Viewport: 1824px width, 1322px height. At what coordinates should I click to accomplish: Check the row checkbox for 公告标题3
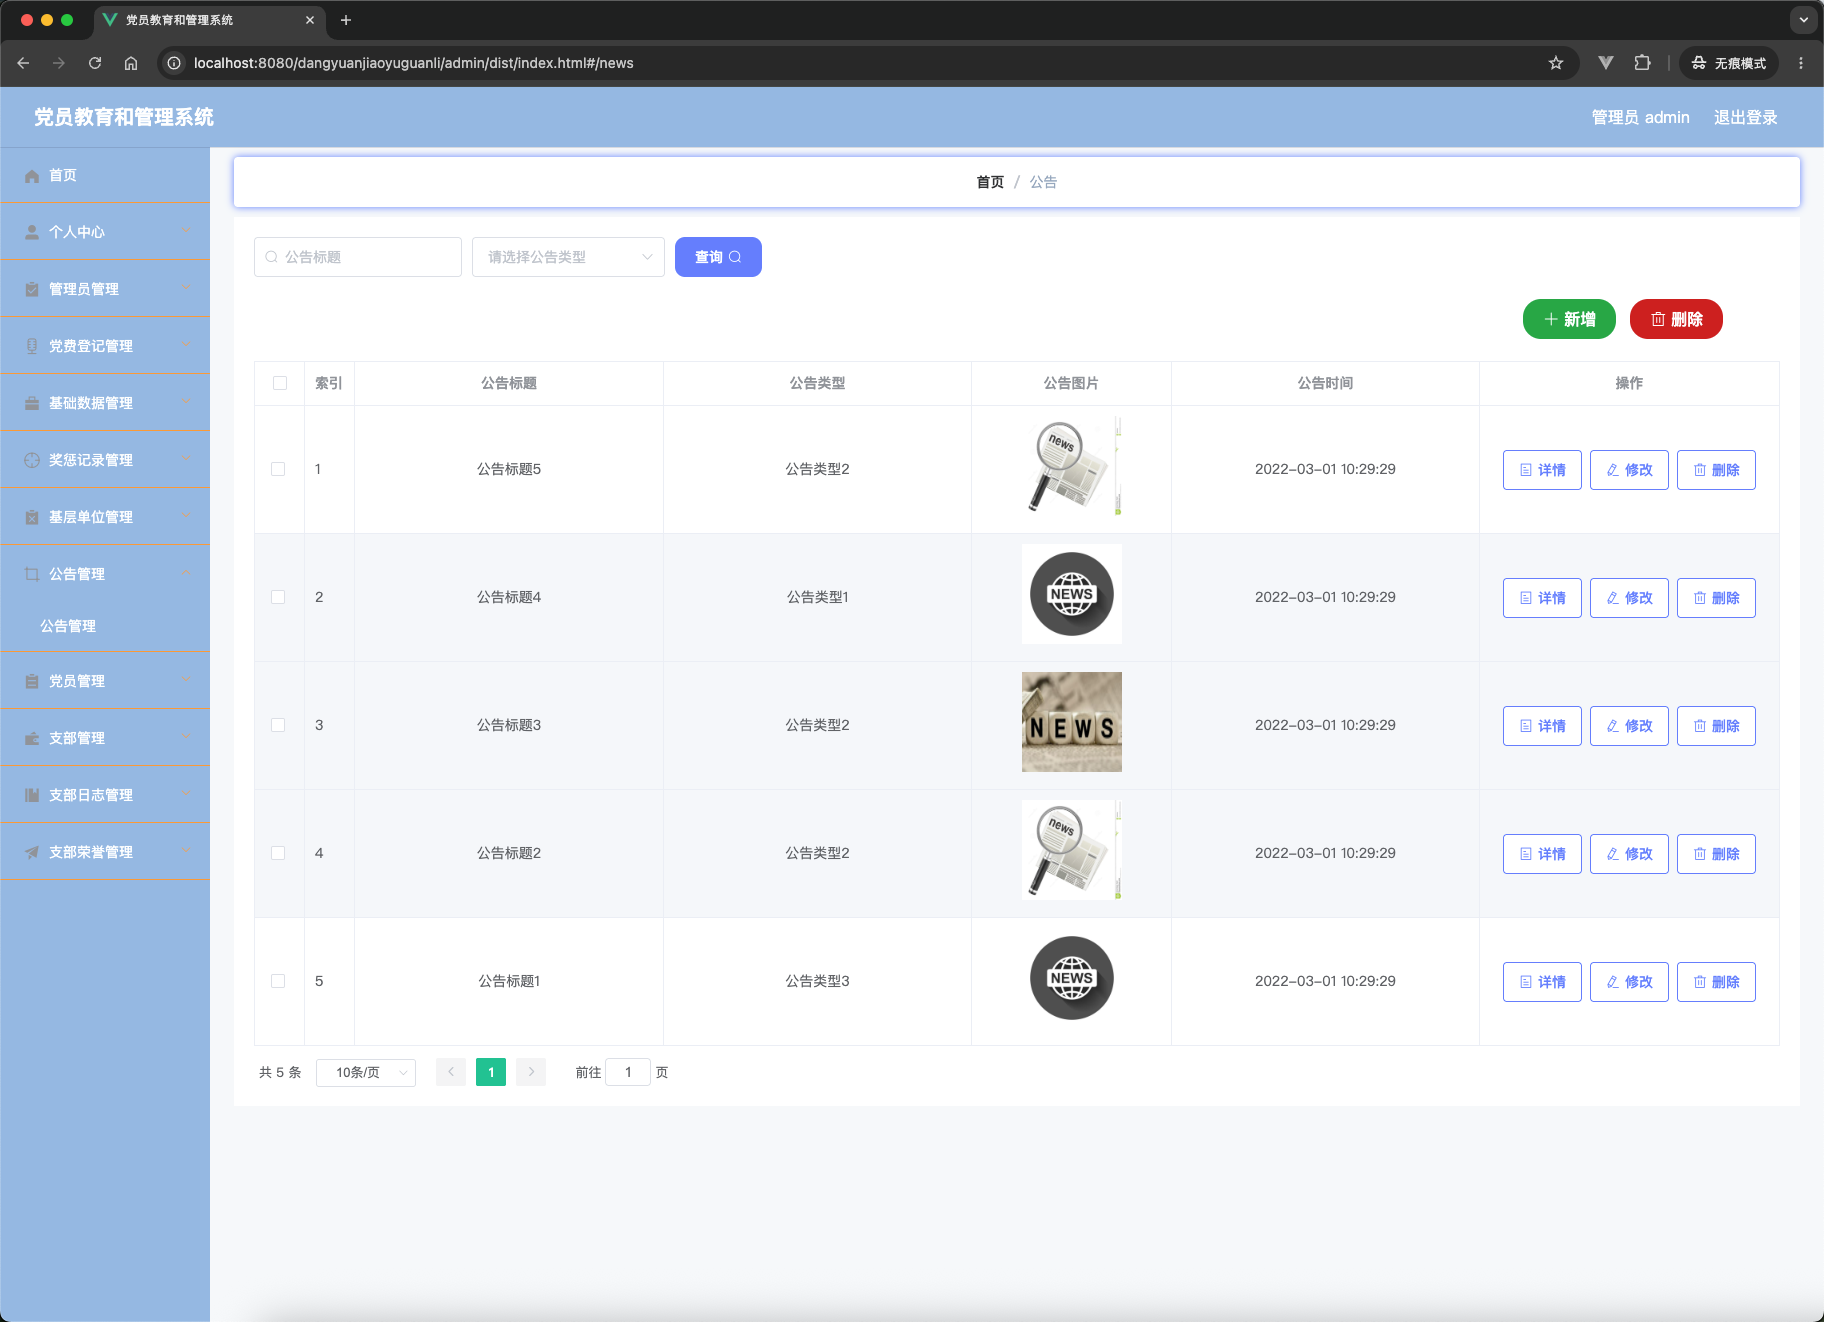click(278, 725)
